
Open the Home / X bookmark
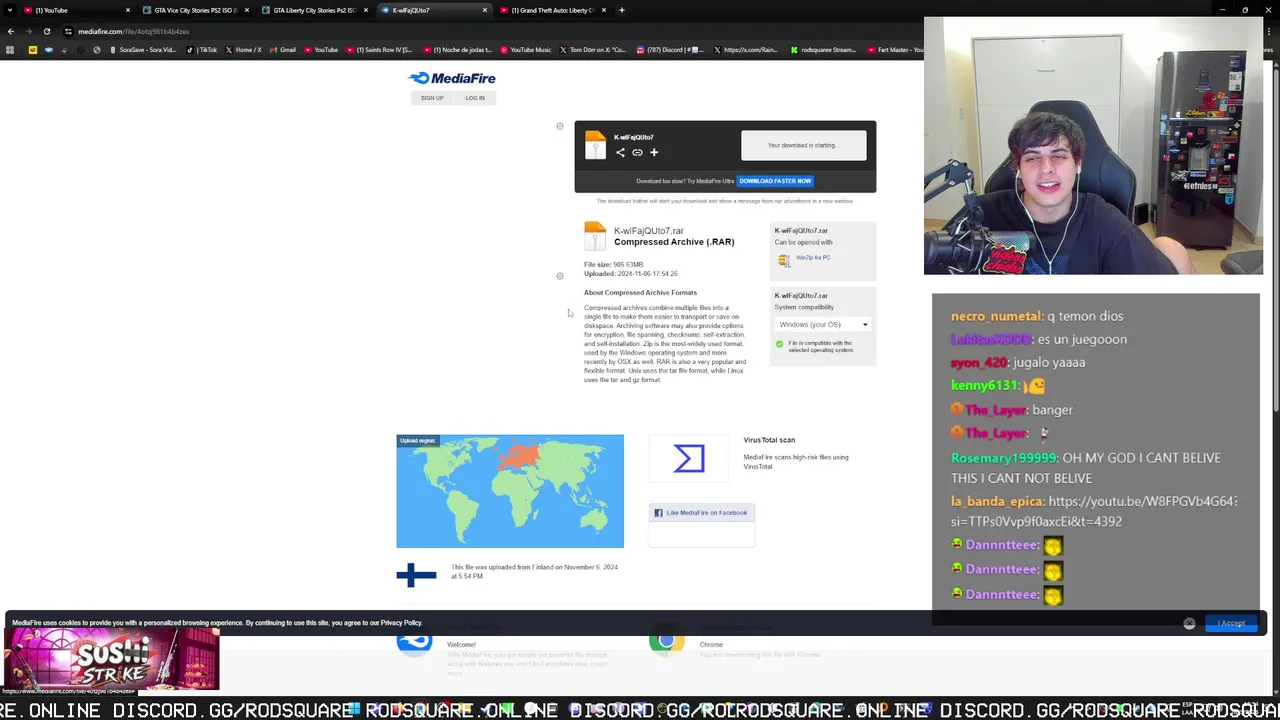pyautogui.click(x=244, y=50)
